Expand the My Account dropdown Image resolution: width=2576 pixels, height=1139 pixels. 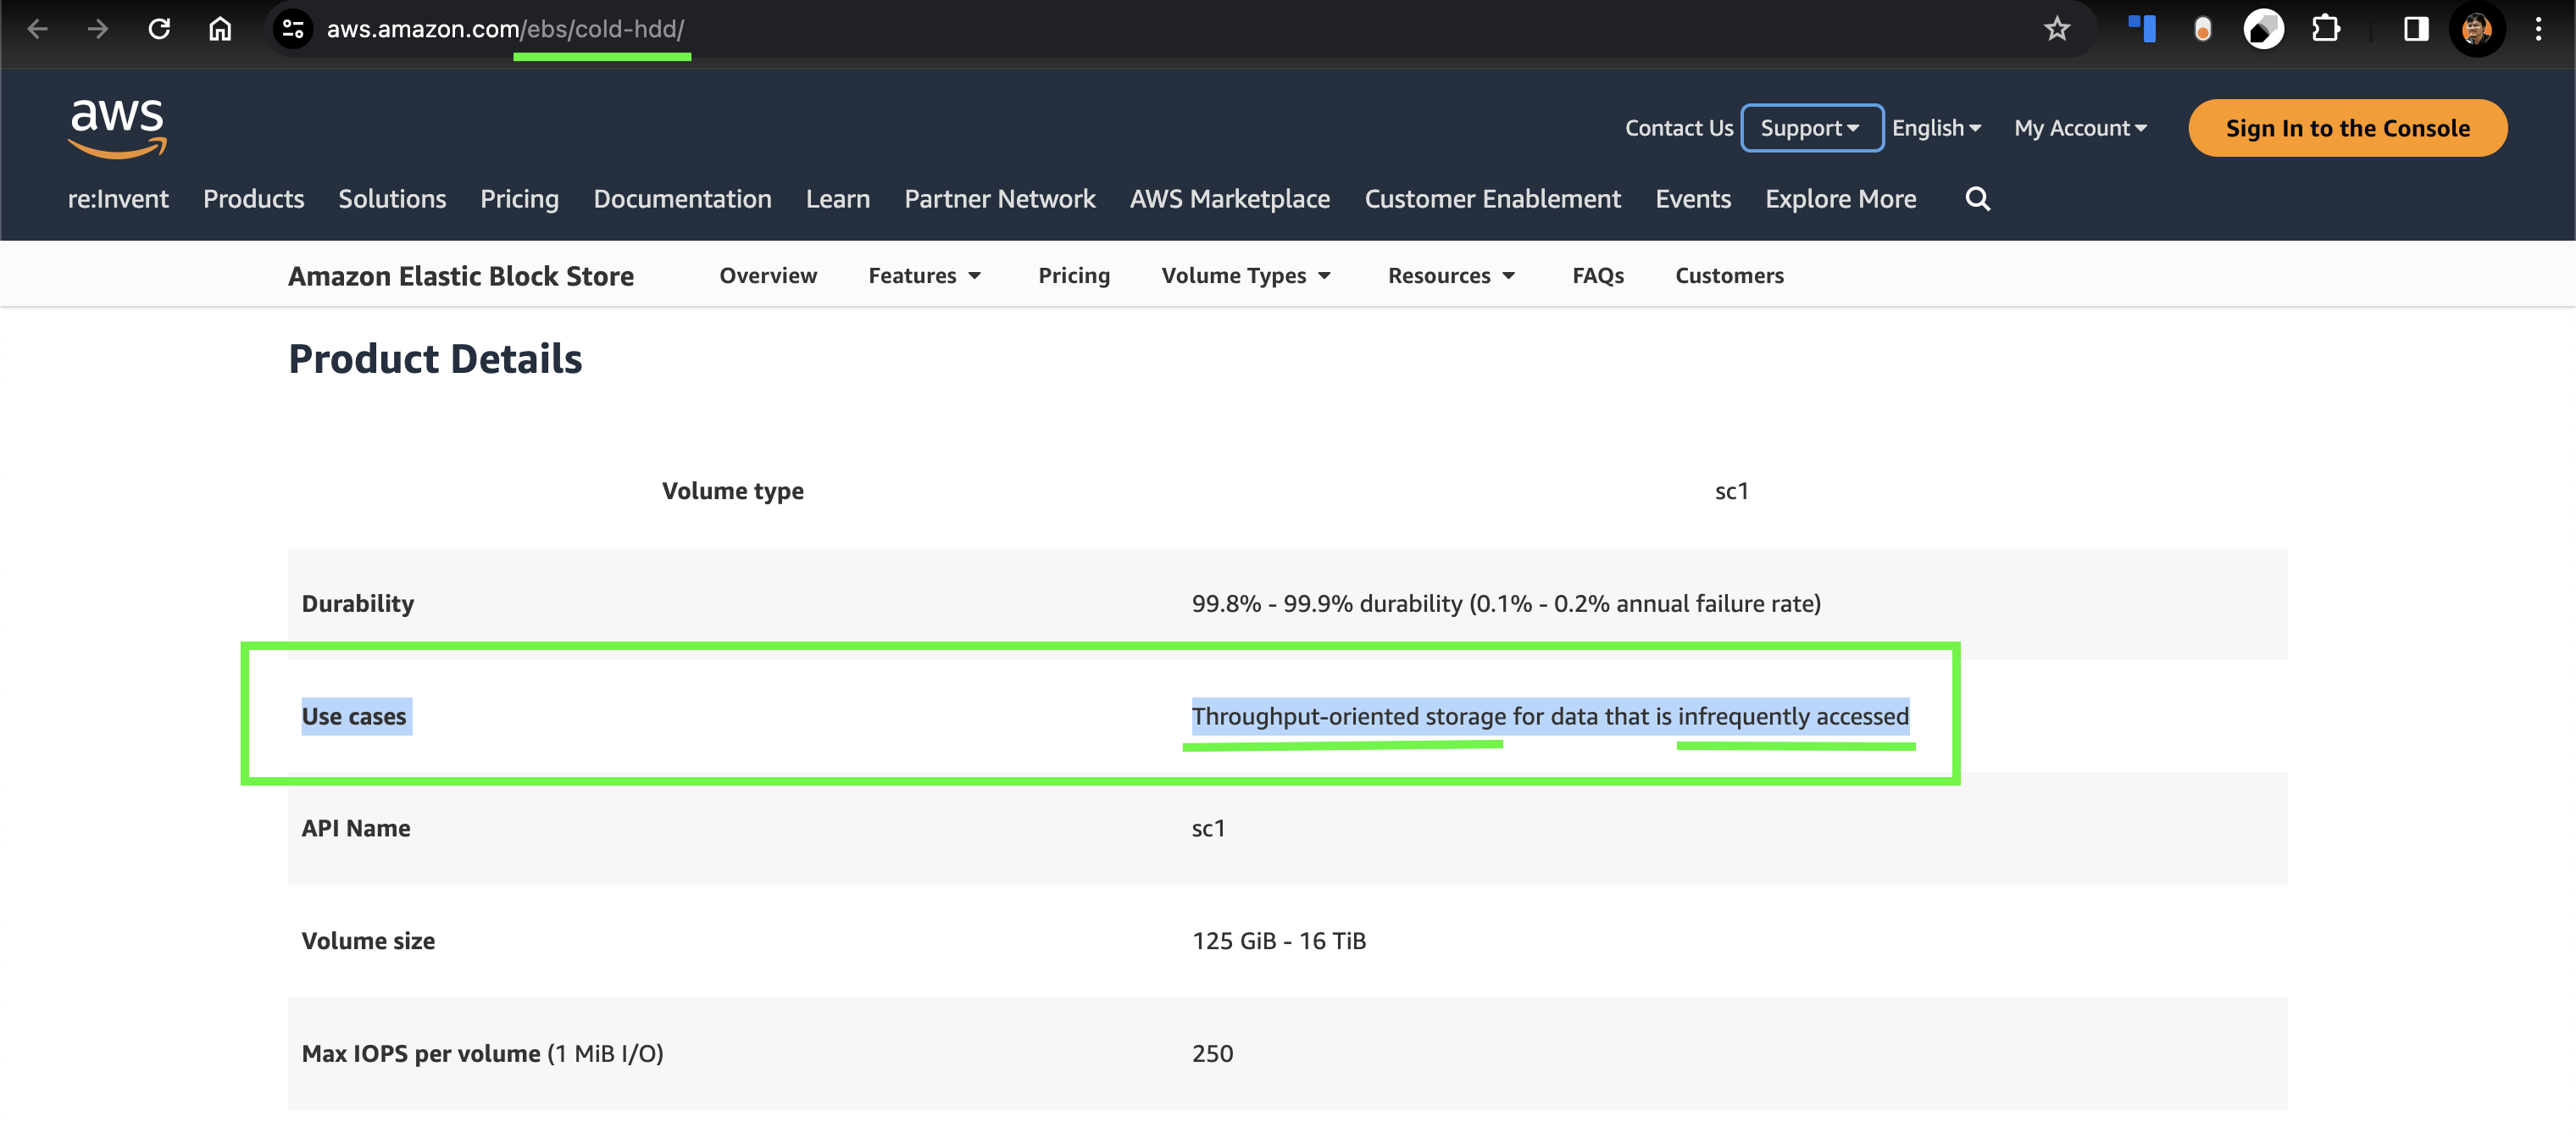point(2080,128)
